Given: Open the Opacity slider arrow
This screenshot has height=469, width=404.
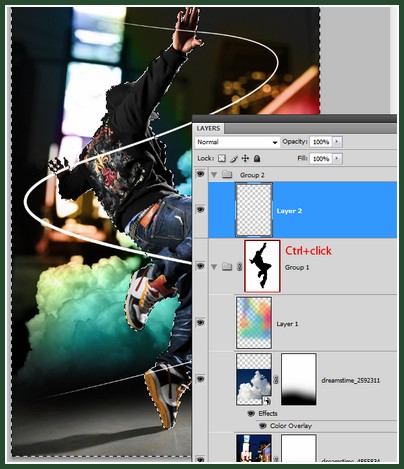Looking at the screenshot, I should (337, 142).
